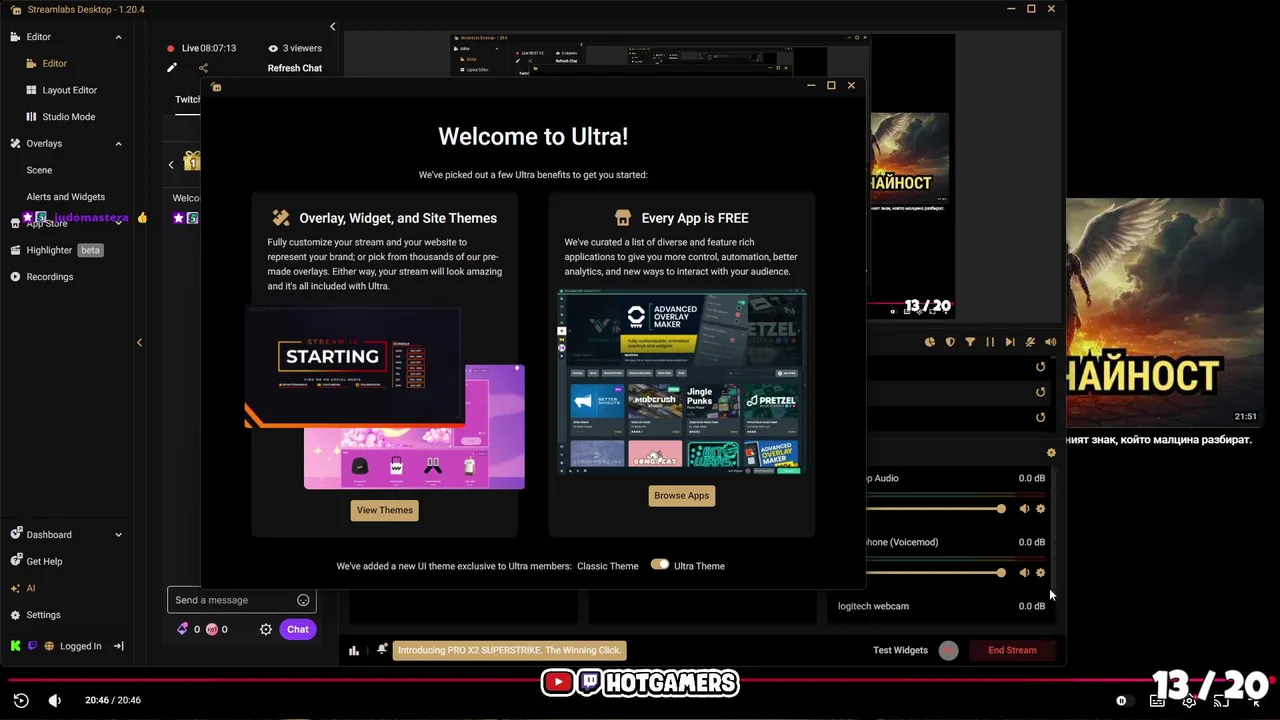Viewport: 1280px width, 720px height.
Task: Click the safe mode shield icon
Action: pos(950,342)
